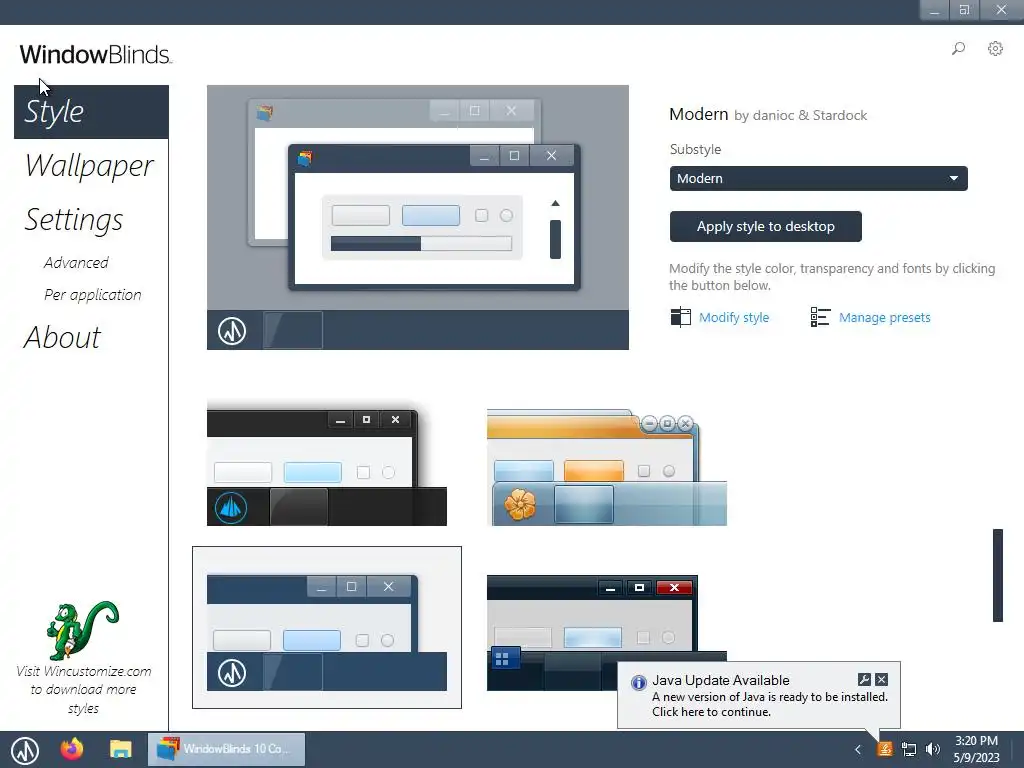This screenshot has width=1024, height=768.
Task: Expand the Substyle dropdown
Action: (x=818, y=178)
